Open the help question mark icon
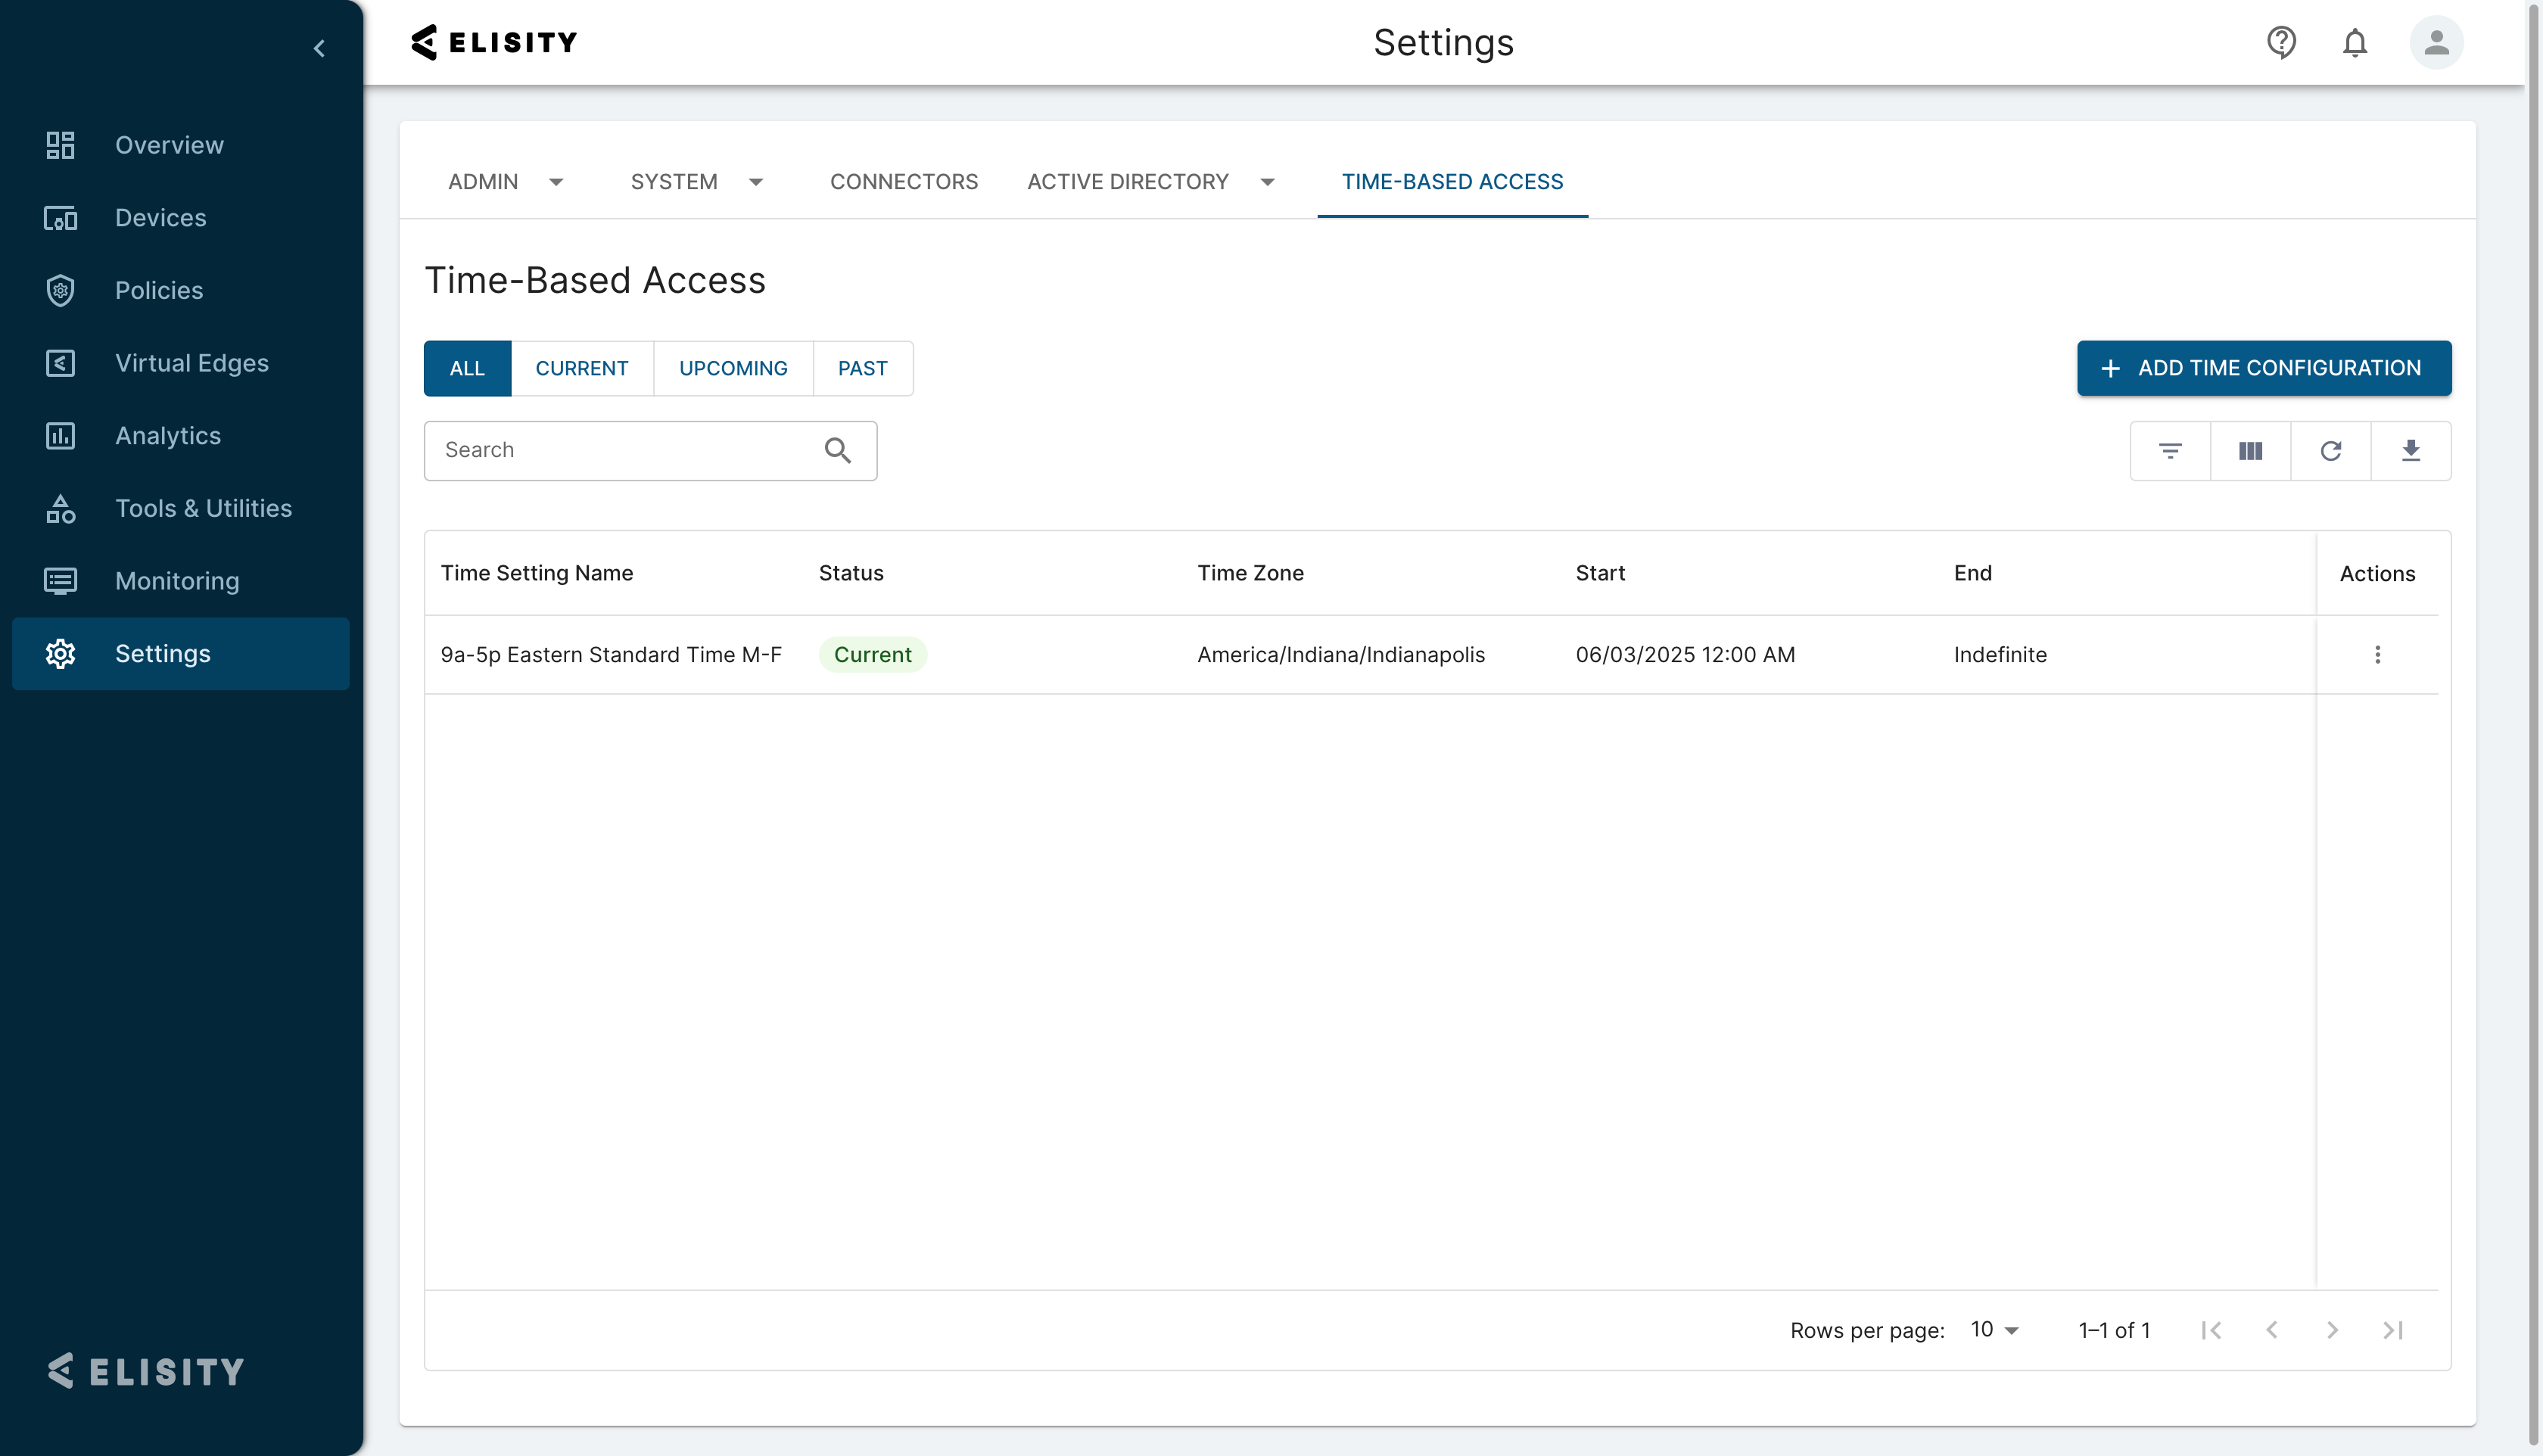The width and height of the screenshot is (2543, 1456). click(x=2280, y=42)
